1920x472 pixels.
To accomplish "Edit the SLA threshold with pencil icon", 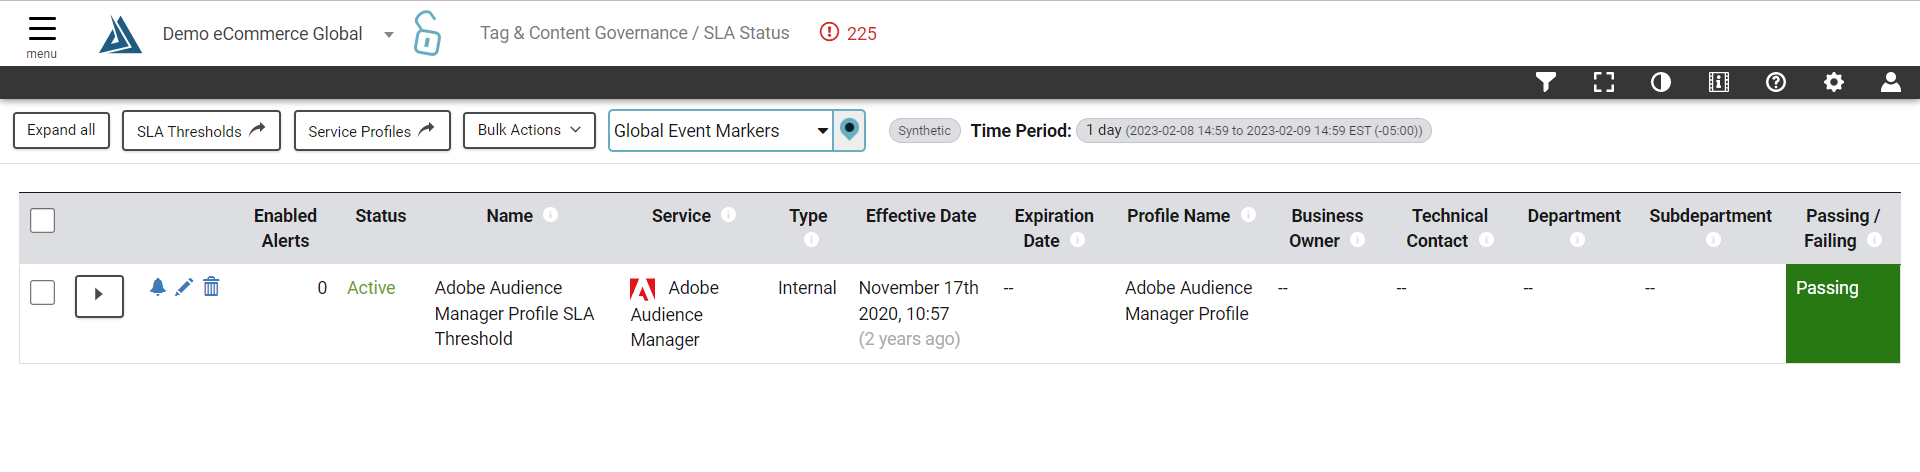I will pos(184,287).
